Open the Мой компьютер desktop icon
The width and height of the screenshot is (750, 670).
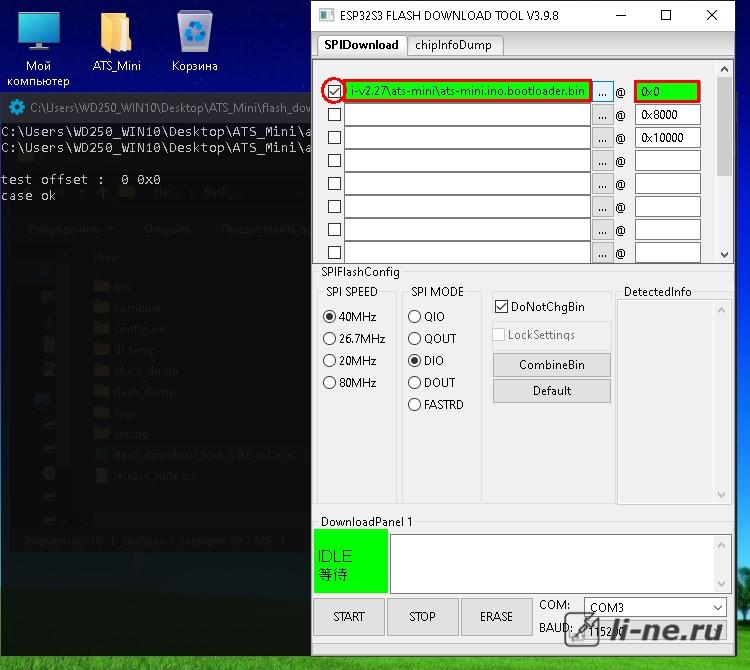tap(38, 49)
